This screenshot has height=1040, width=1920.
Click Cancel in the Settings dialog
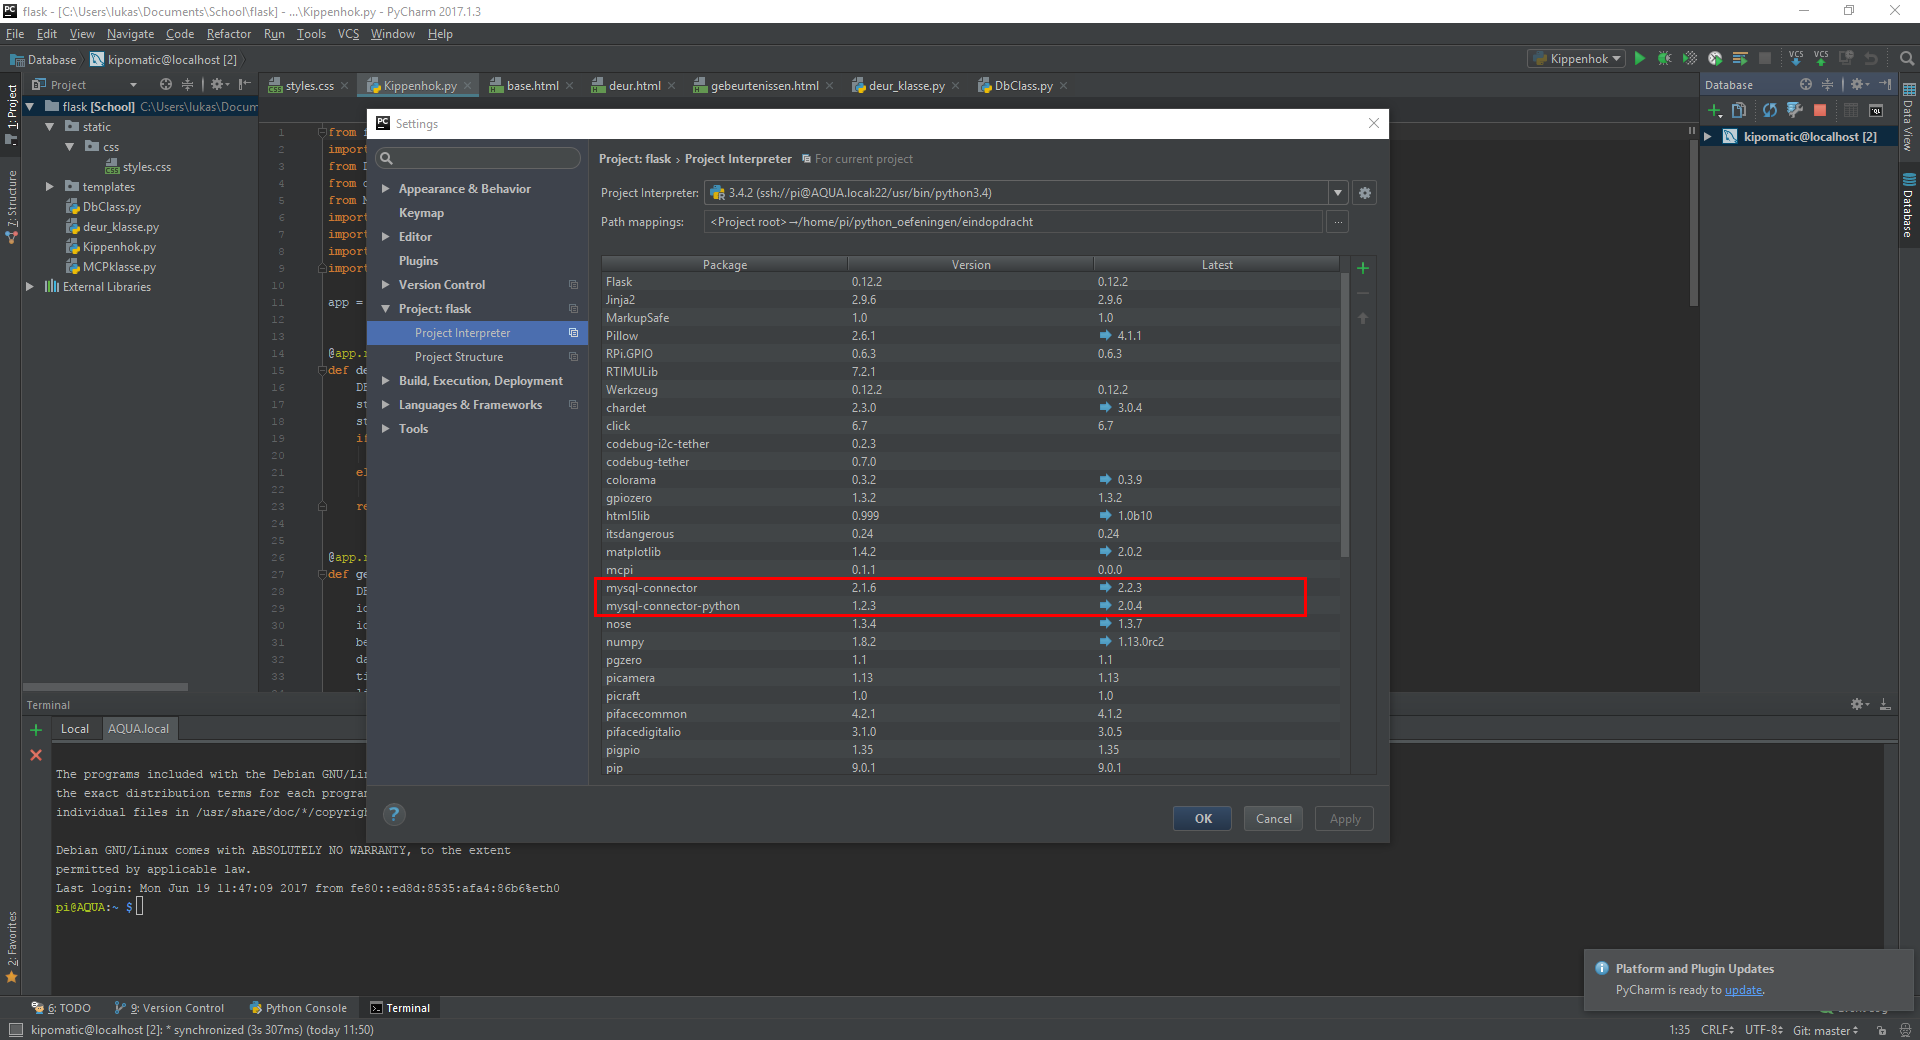click(x=1273, y=819)
